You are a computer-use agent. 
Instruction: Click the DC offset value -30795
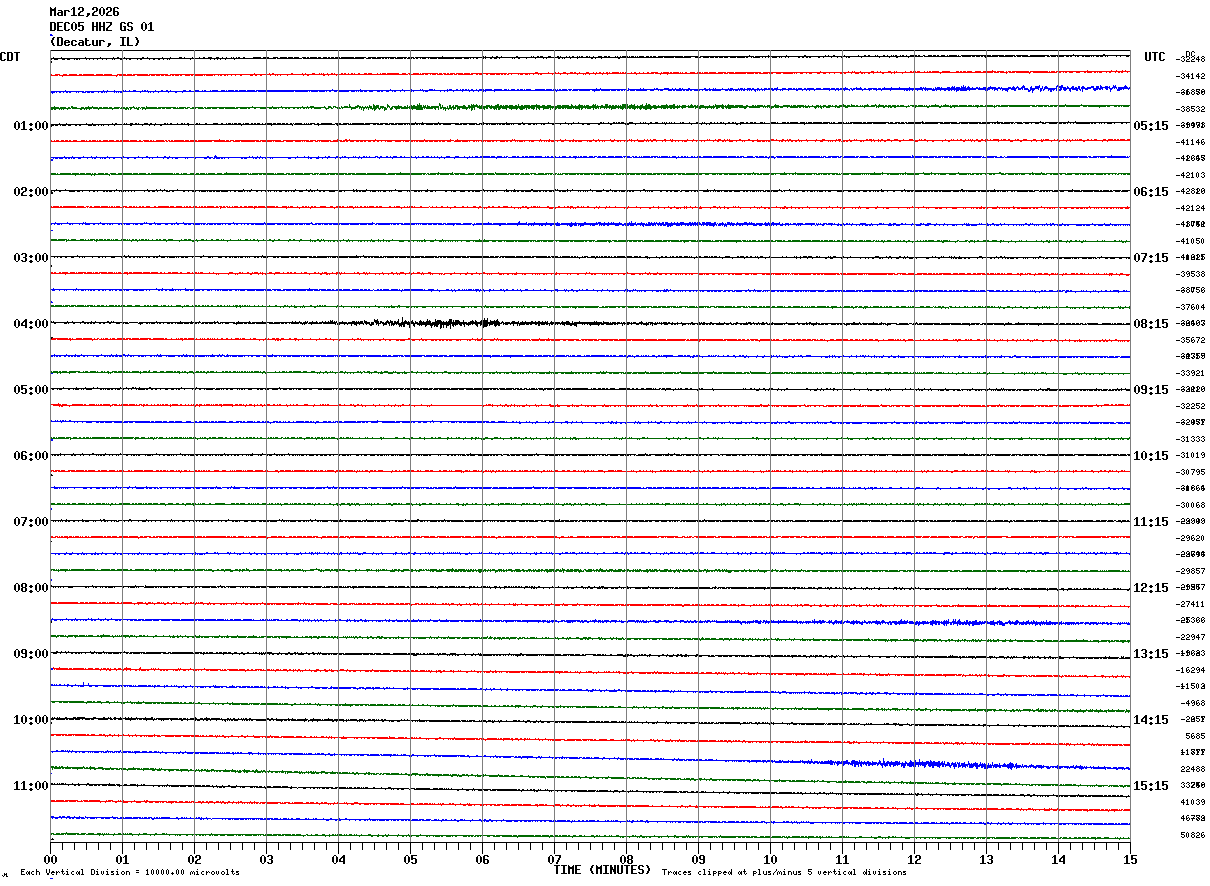point(1191,472)
